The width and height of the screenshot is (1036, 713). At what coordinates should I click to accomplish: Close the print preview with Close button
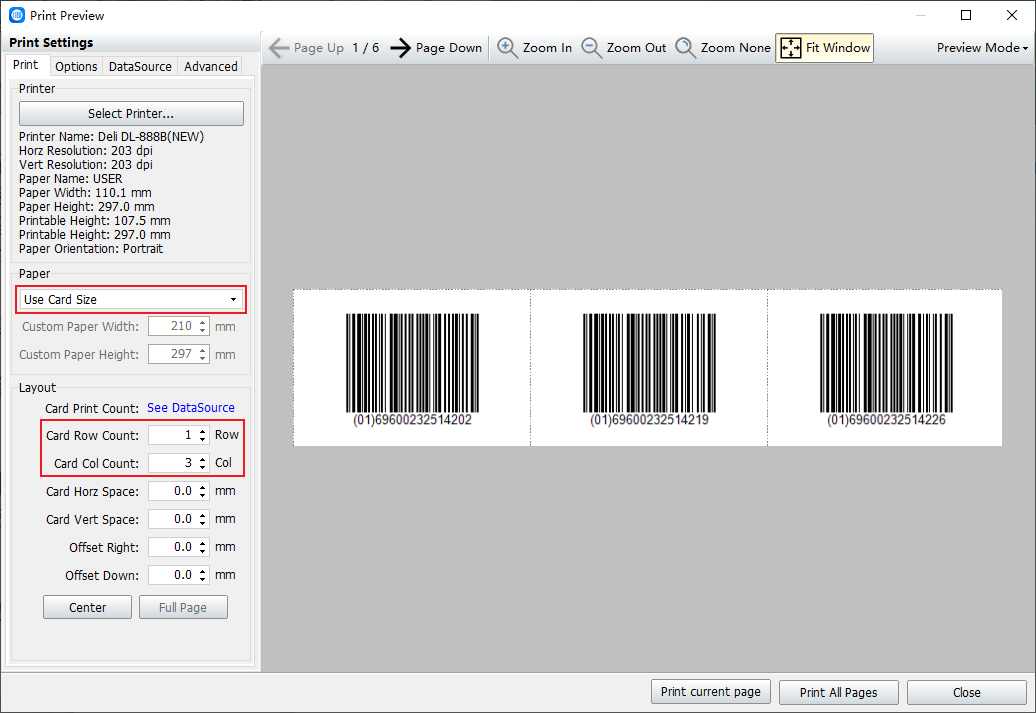[967, 692]
